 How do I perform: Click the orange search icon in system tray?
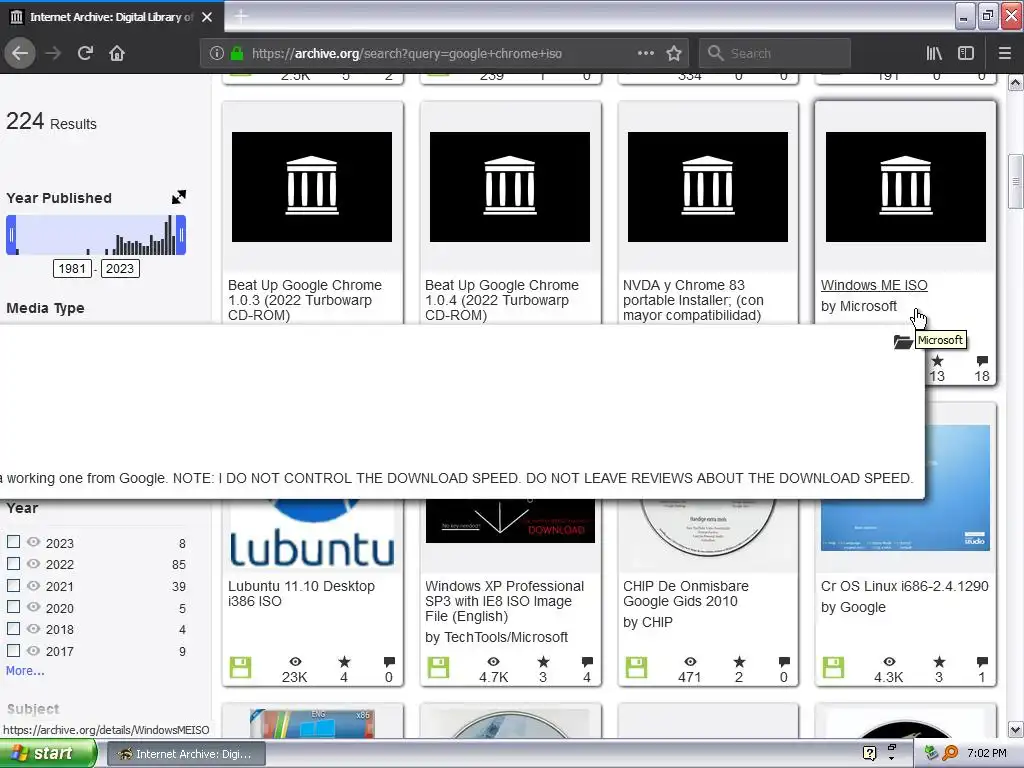(x=950, y=753)
